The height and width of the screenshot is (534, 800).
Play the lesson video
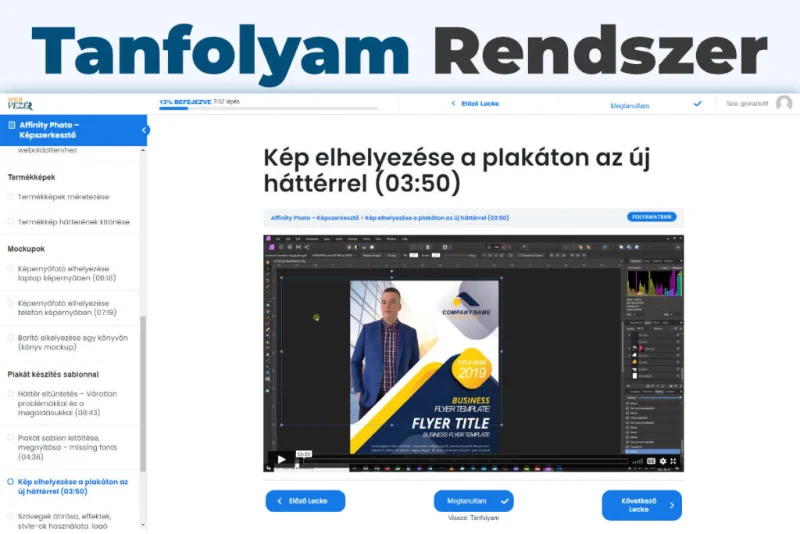(x=281, y=460)
